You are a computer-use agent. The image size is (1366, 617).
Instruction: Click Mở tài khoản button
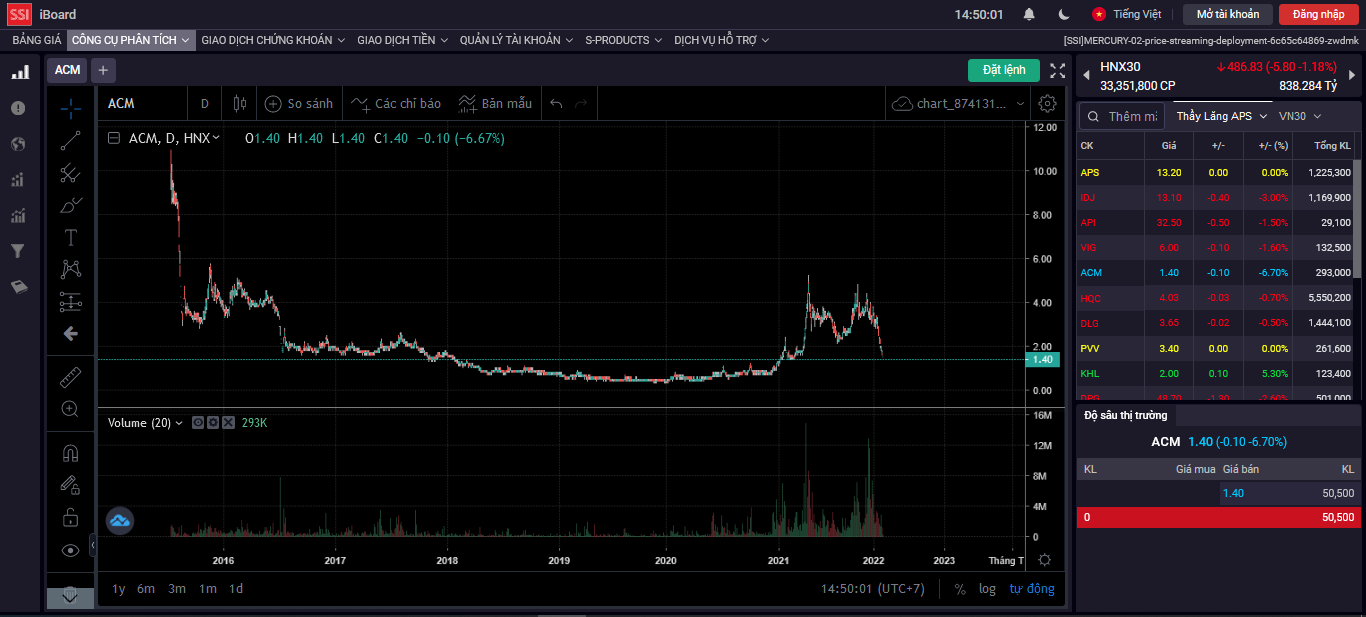[1228, 14]
